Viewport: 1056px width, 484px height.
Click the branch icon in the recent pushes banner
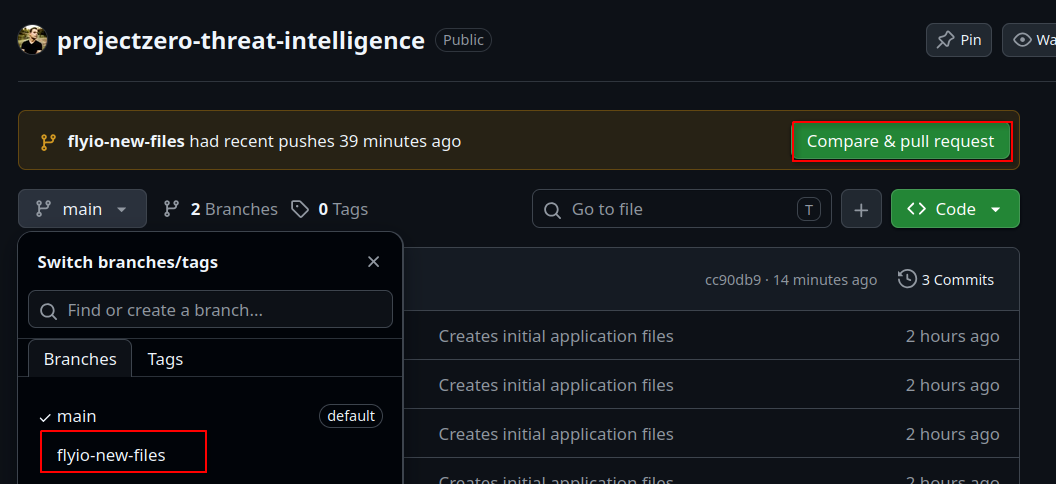point(48,141)
